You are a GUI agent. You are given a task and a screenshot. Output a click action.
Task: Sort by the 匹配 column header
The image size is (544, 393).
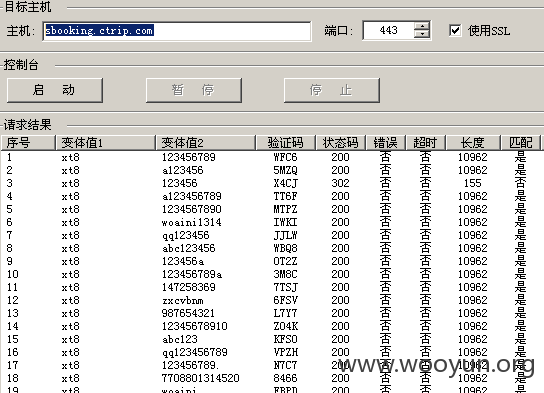(x=520, y=143)
